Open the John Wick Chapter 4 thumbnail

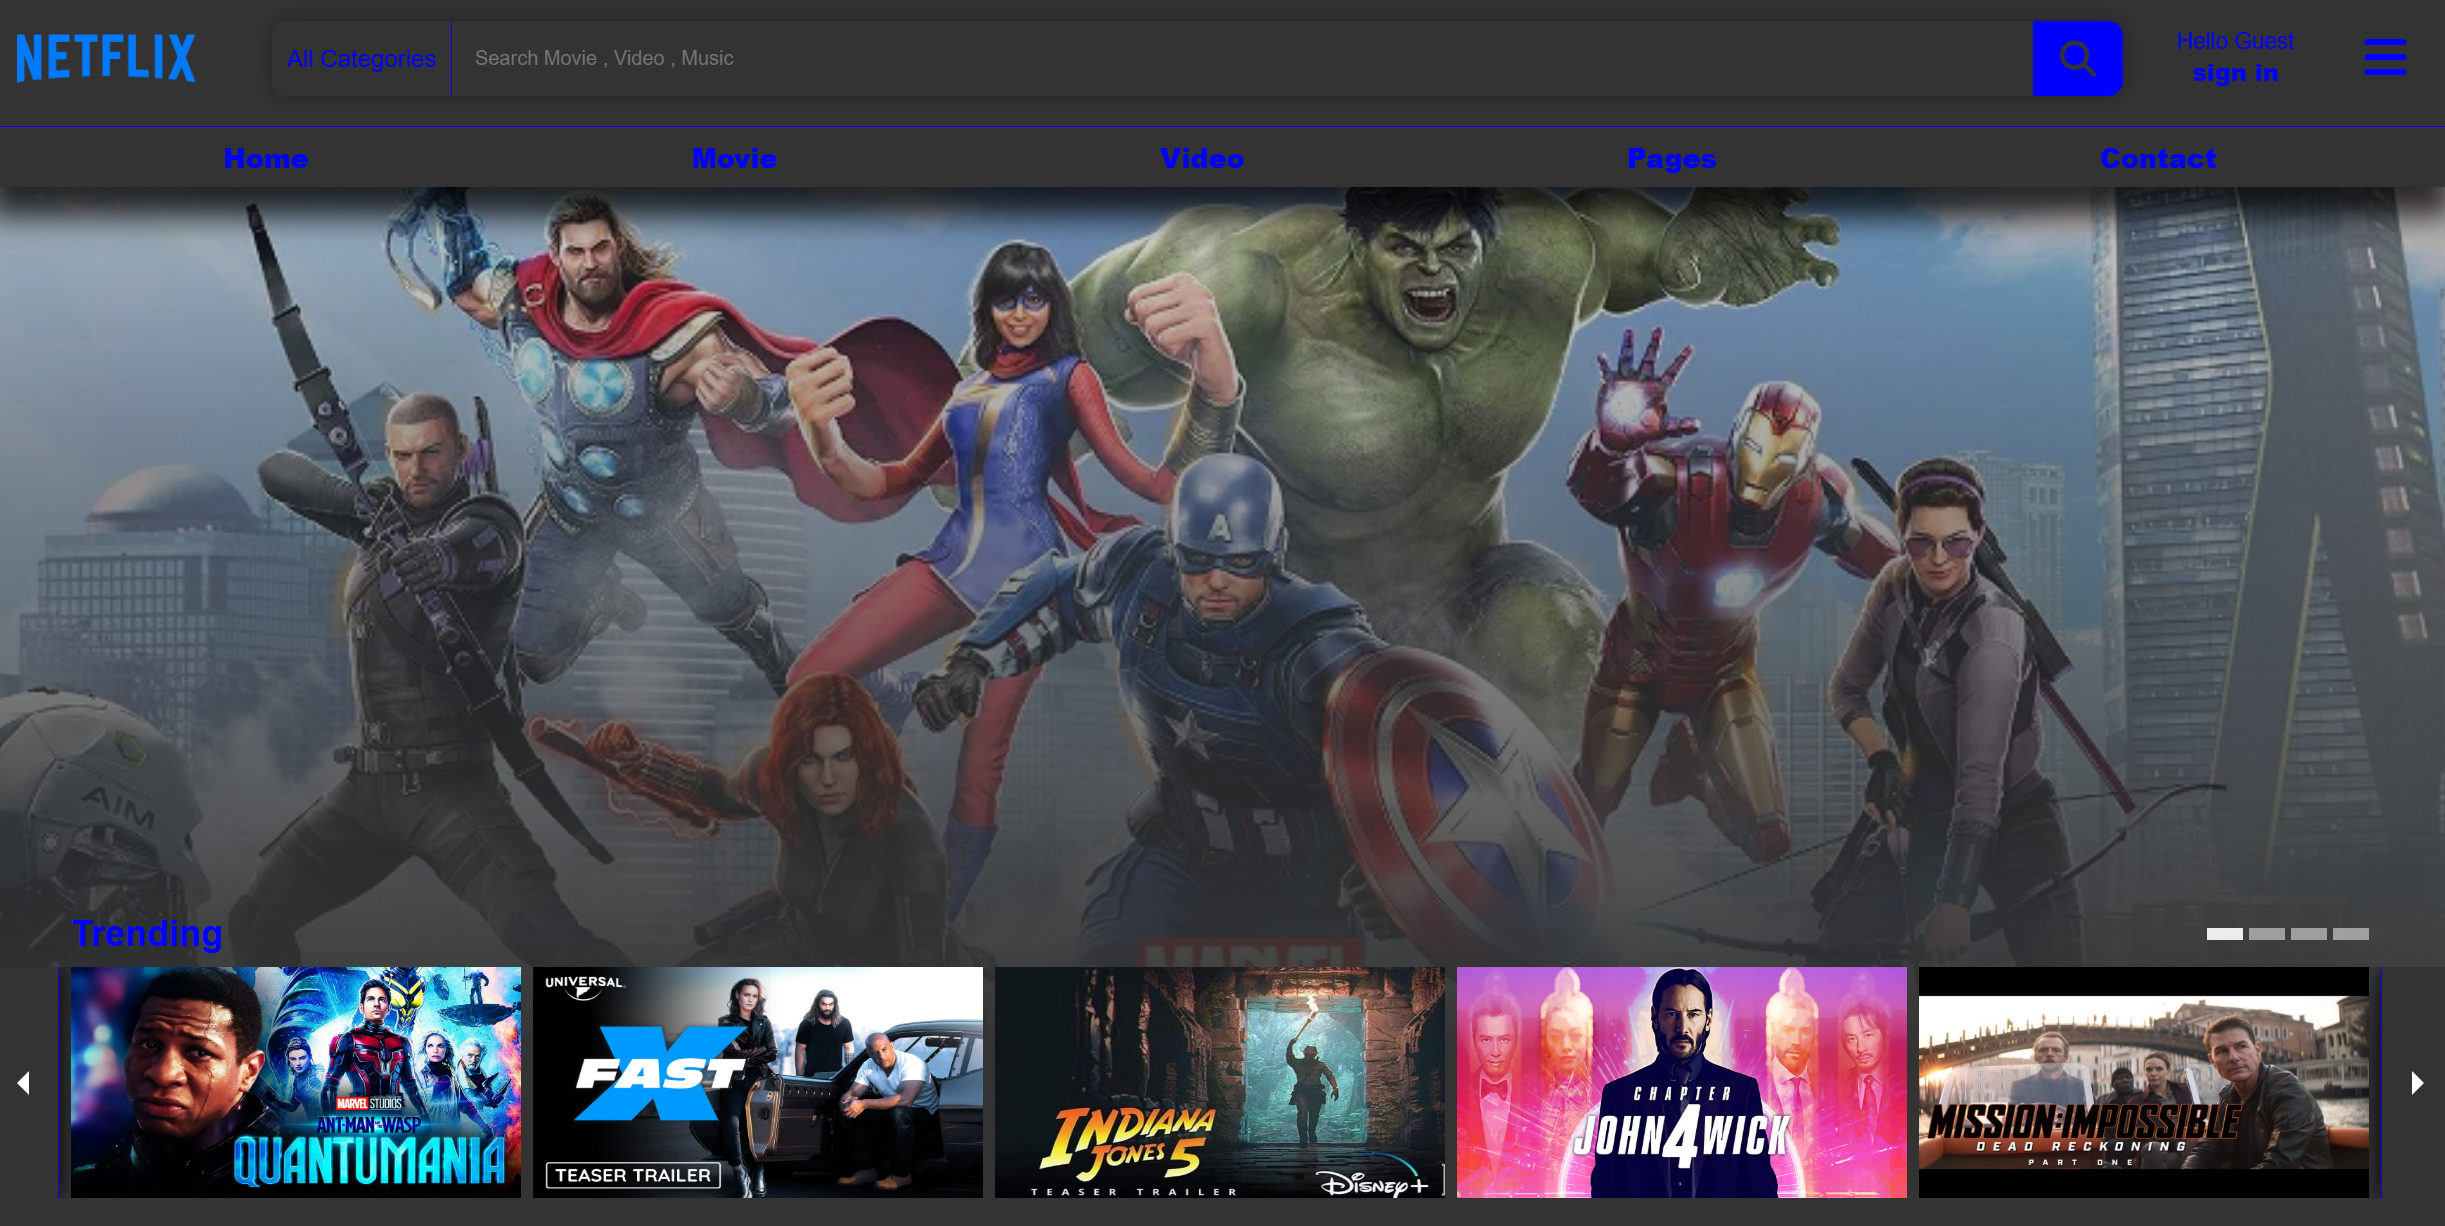(x=1682, y=1082)
